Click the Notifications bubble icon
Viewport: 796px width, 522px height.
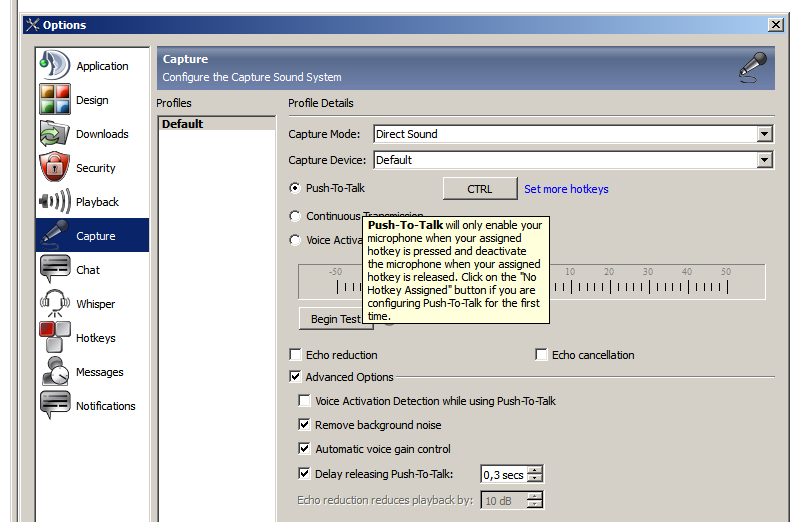click(54, 405)
